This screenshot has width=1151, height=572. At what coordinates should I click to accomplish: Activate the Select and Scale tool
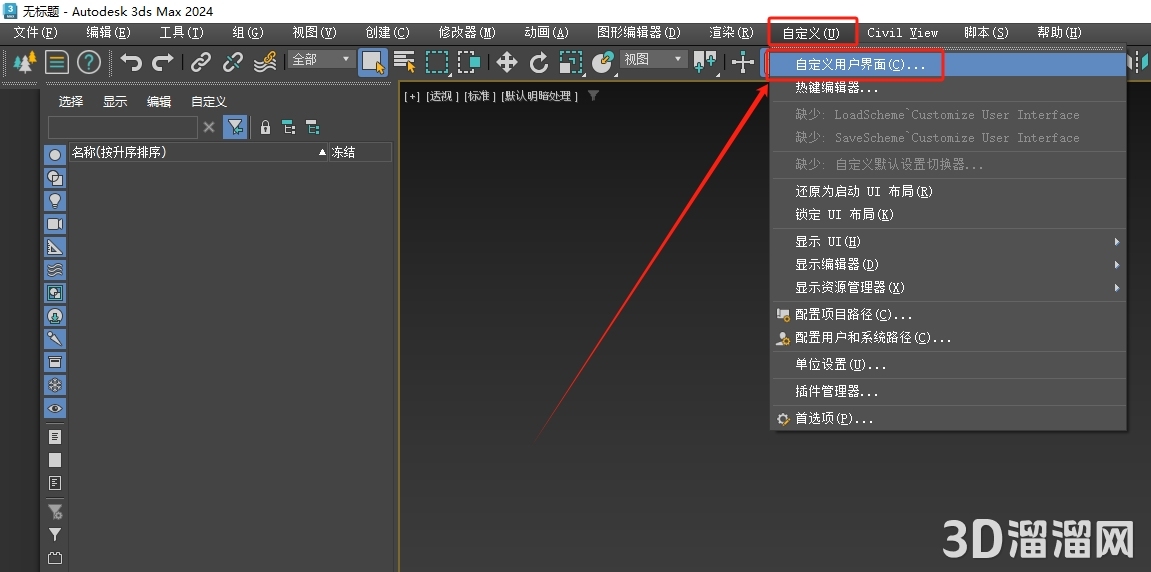tap(570, 62)
